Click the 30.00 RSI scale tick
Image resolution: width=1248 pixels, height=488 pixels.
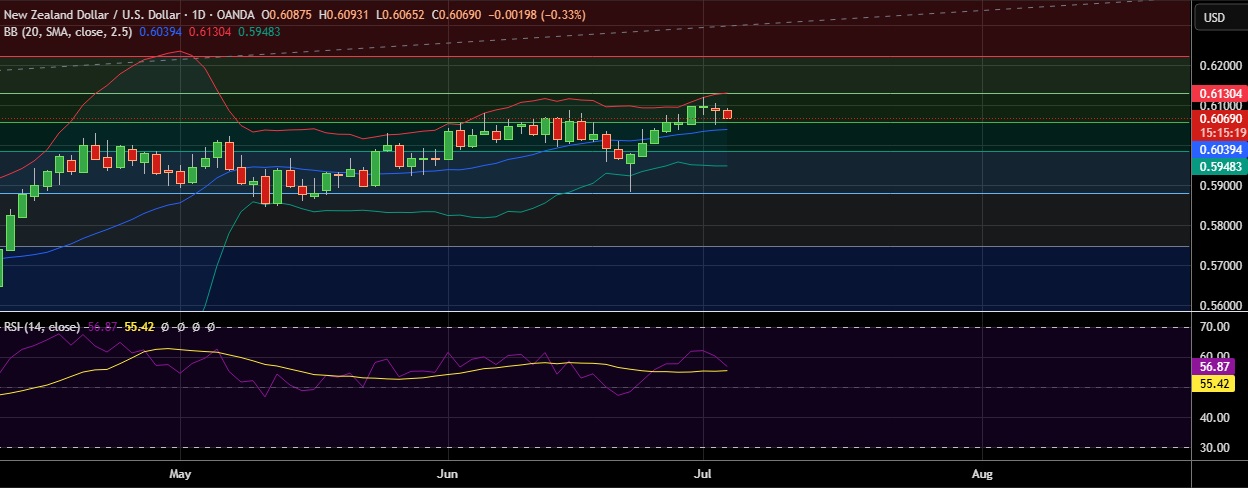[x=1215, y=447]
